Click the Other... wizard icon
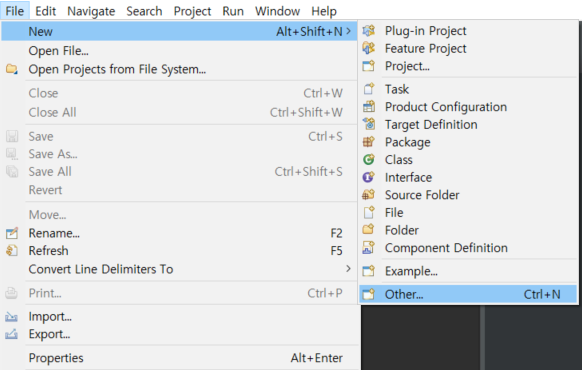The image size is (582, 370). click(x=369, y=294)
